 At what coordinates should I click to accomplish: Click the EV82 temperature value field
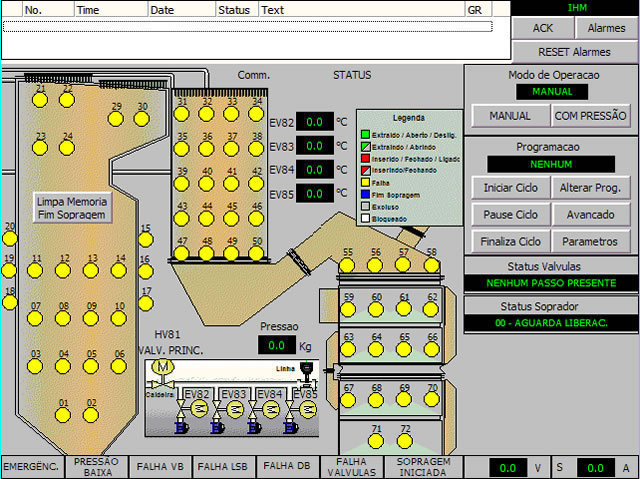click(315, 122)
